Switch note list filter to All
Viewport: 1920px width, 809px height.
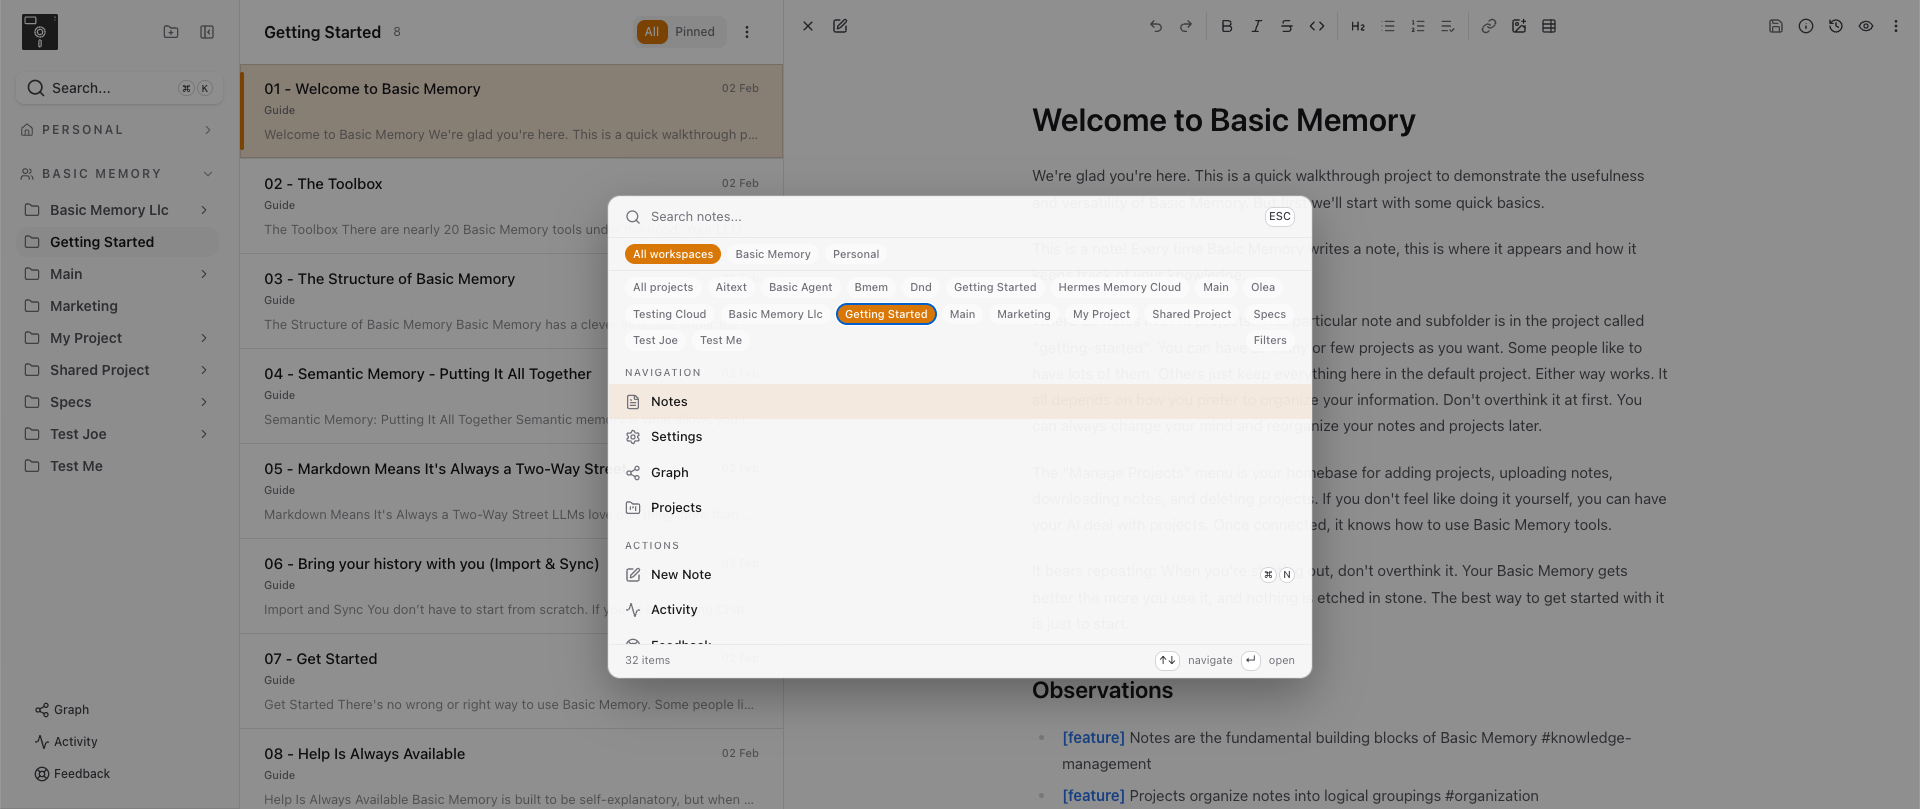tap(652, 32)
